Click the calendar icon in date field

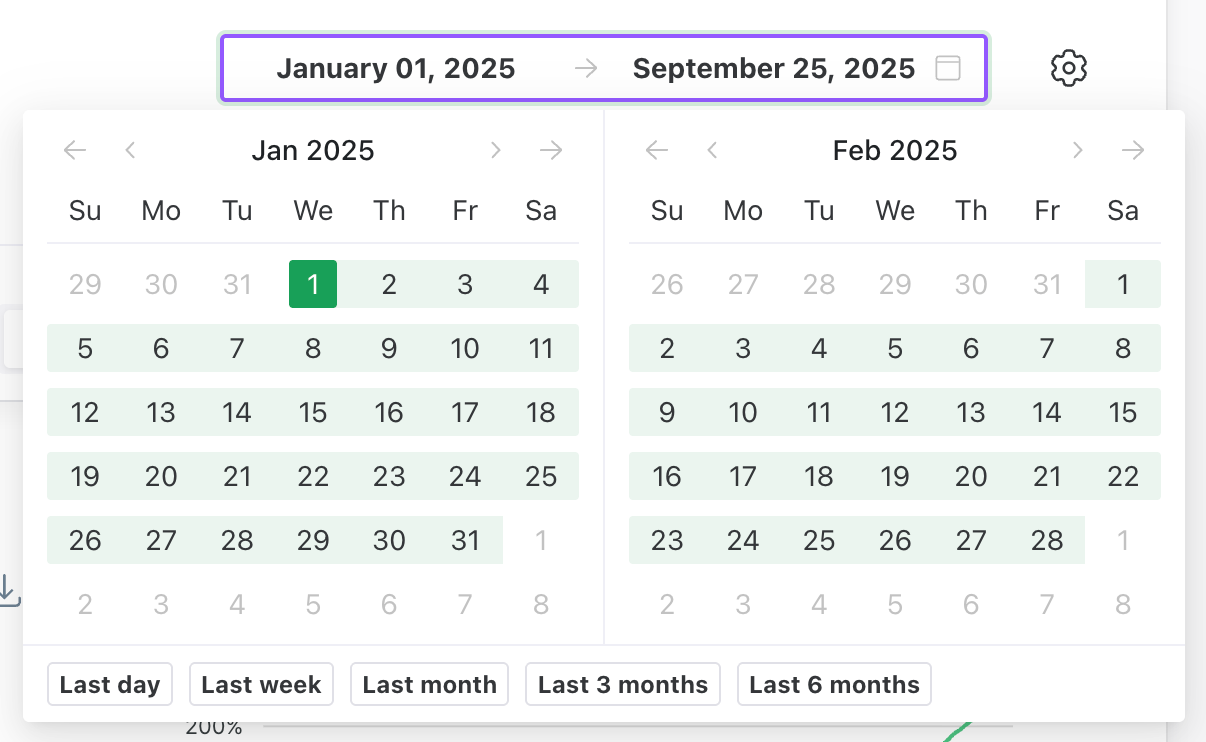coord(947,68)
